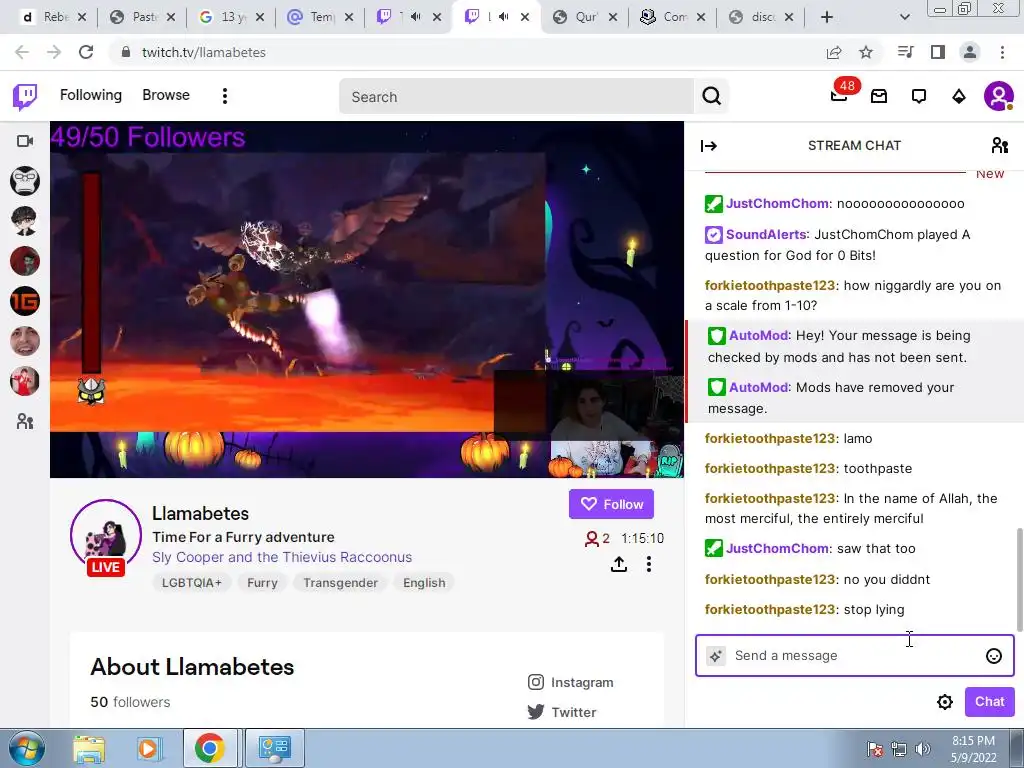Screen dimensions: 1024x768
Task: Click the browser share page icon
Action: click(x=834, y=52)
